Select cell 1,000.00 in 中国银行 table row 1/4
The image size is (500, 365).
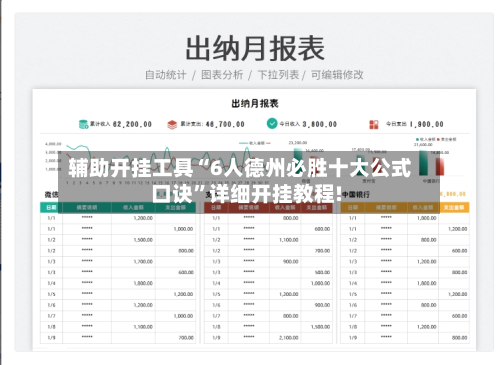tap(427, 283)
